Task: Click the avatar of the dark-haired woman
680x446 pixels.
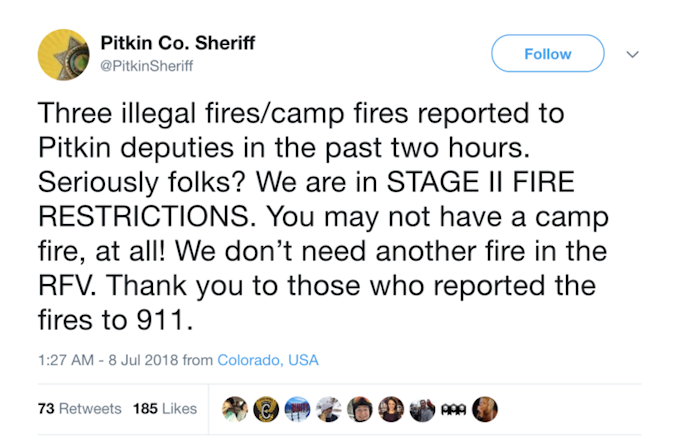Action: 391,409
